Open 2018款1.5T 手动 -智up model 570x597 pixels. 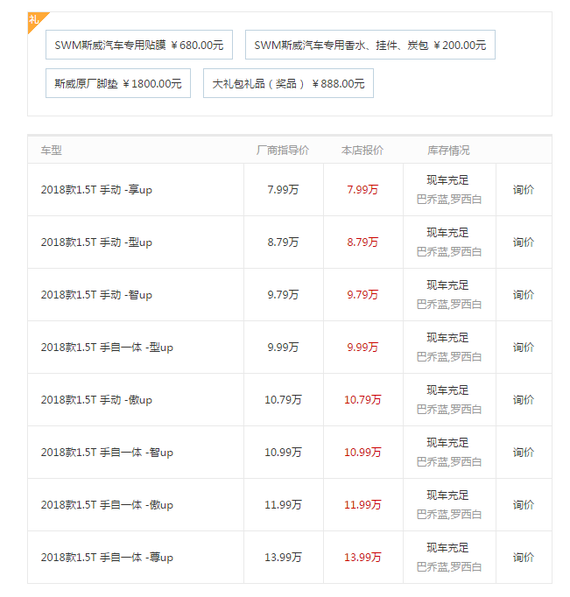(96, 295)
